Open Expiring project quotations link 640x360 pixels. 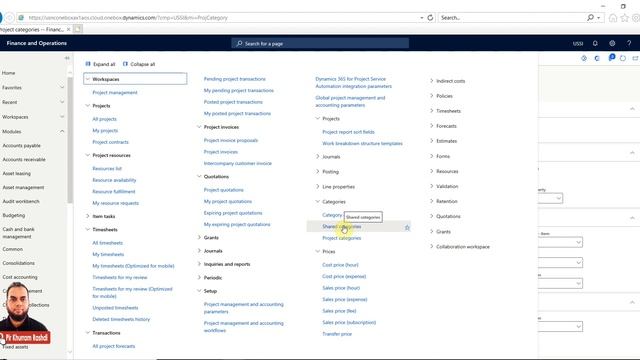pos(233,213)
